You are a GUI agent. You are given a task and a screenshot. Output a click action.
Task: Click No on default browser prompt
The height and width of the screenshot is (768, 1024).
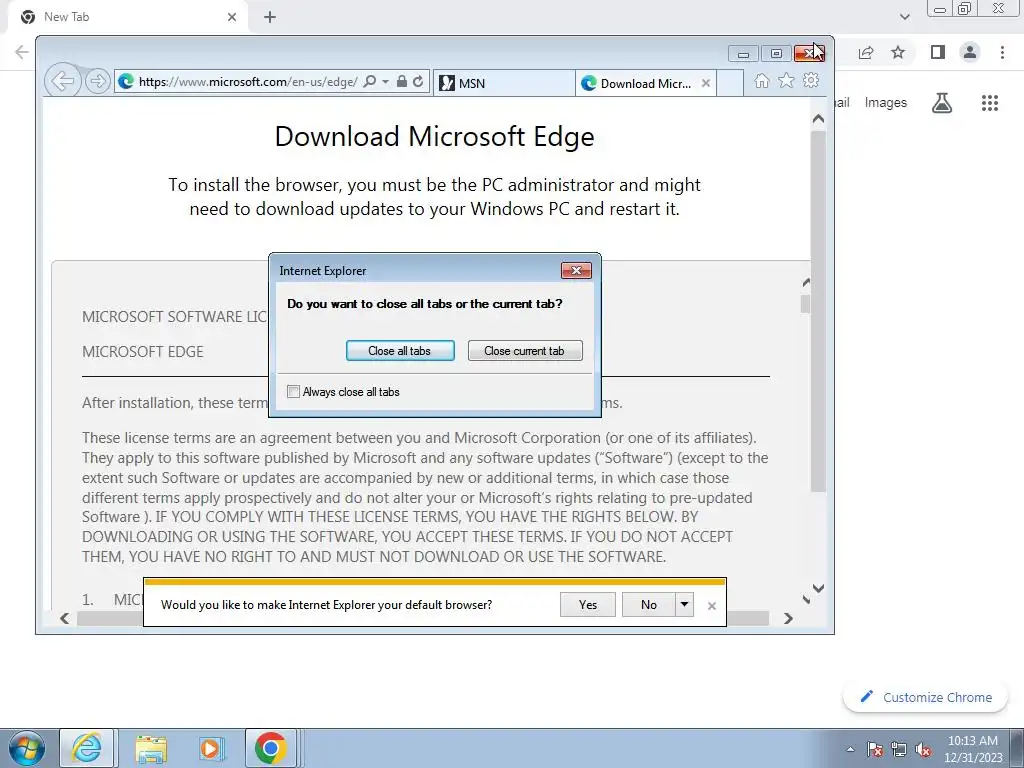click(x=648, y=605)
